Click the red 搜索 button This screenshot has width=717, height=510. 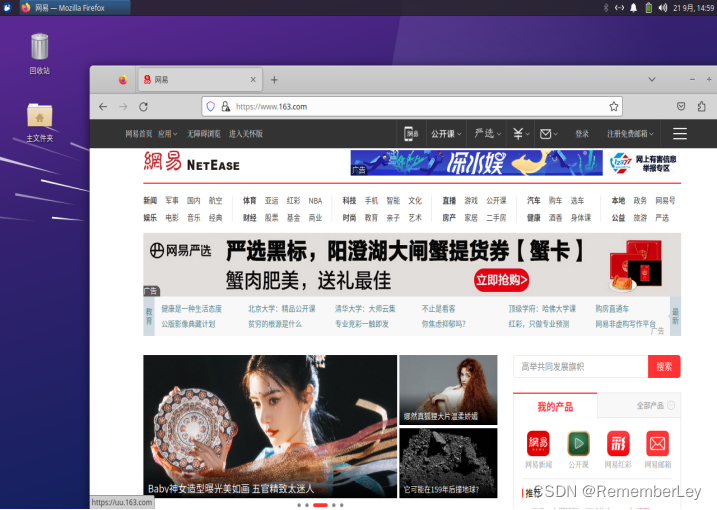click(x=664, y=366)
